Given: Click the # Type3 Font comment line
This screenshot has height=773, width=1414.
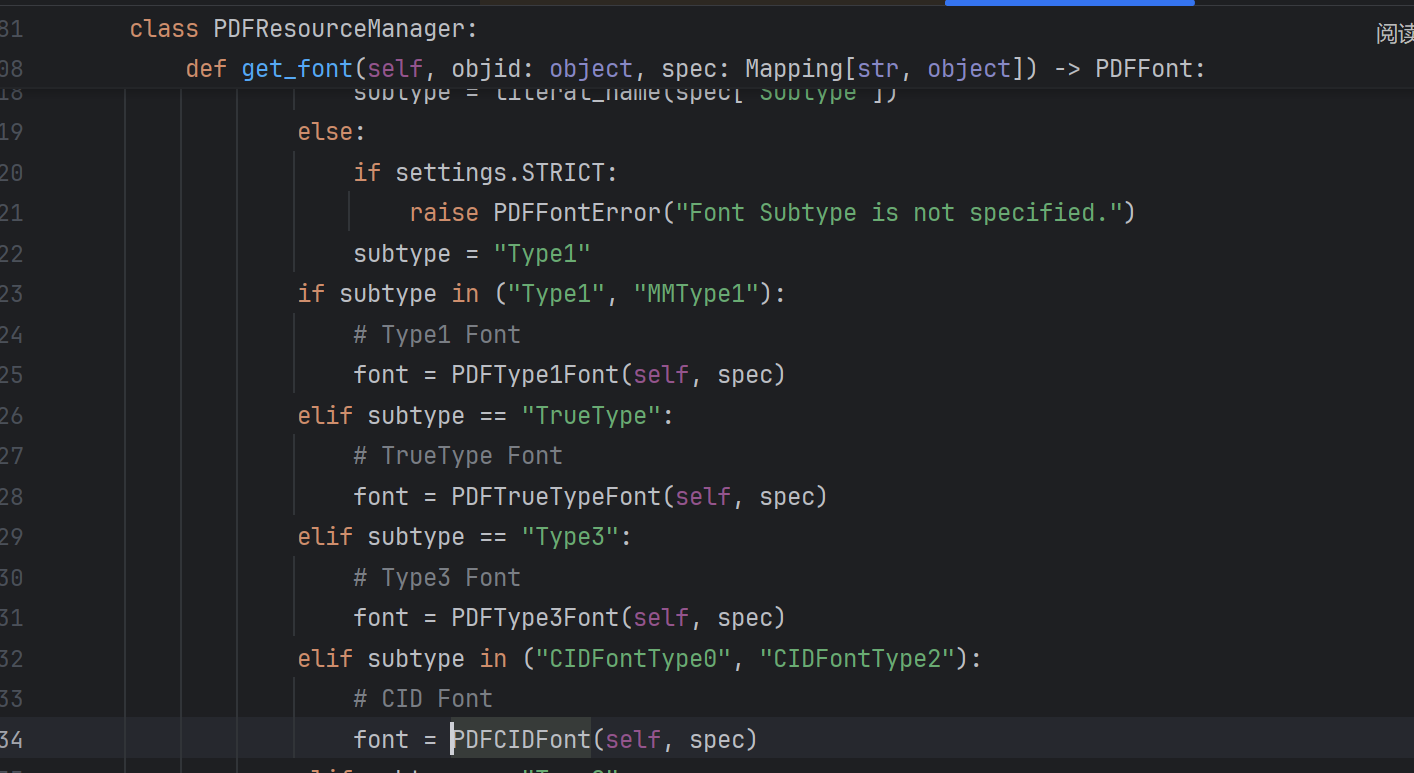Looking at the screenshot, I should [x=437, y=578].
